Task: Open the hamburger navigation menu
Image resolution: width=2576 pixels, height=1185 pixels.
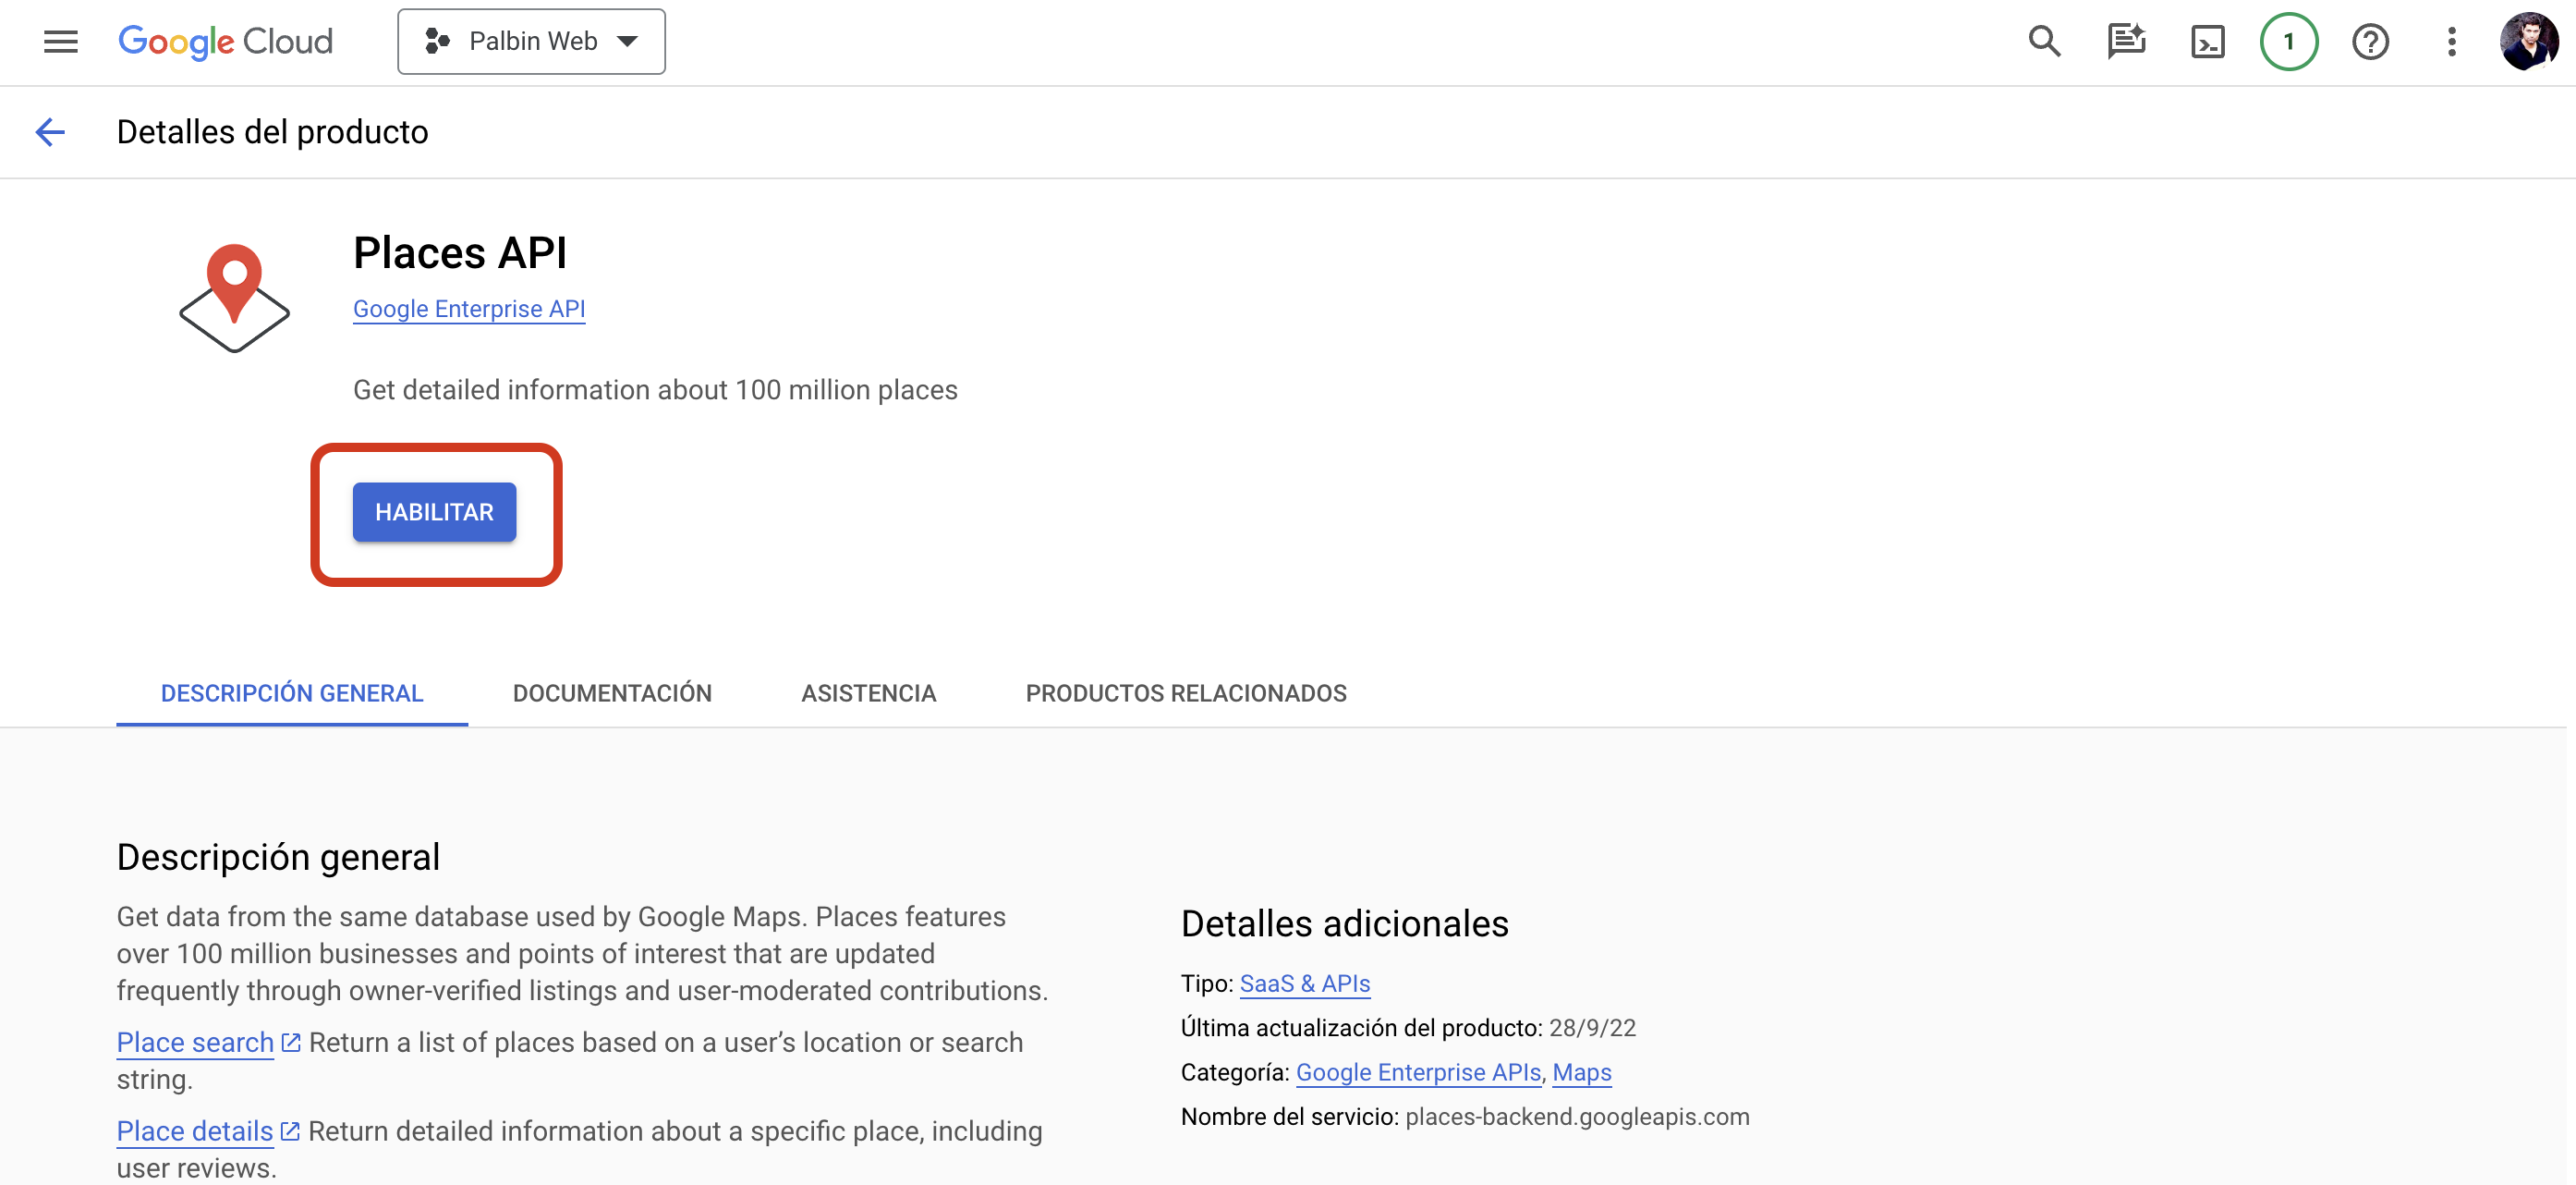Action: click(x=61, y=42)
